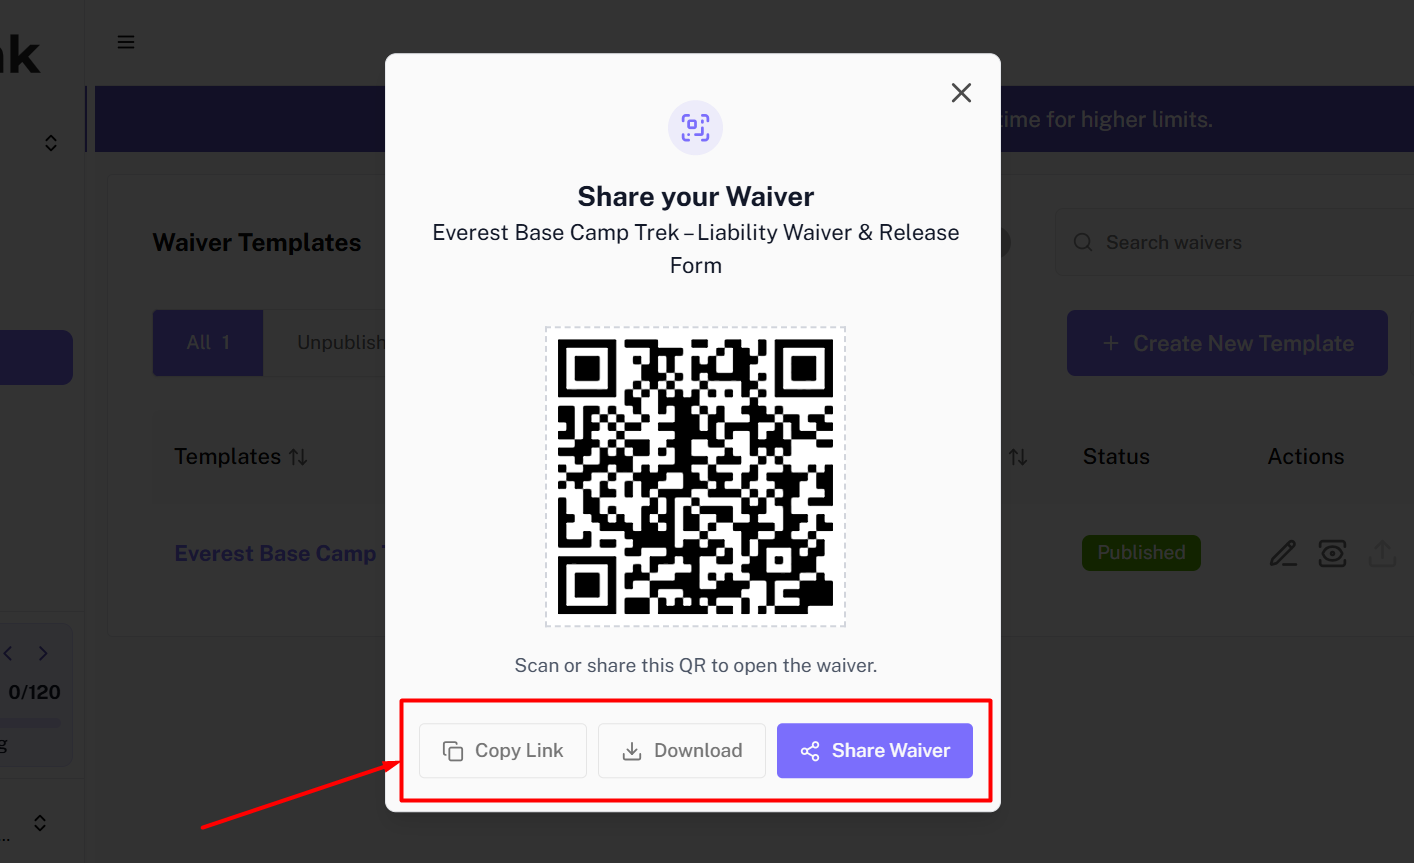
Task: Click the Search waivers input field
Action: (1240, 243)
